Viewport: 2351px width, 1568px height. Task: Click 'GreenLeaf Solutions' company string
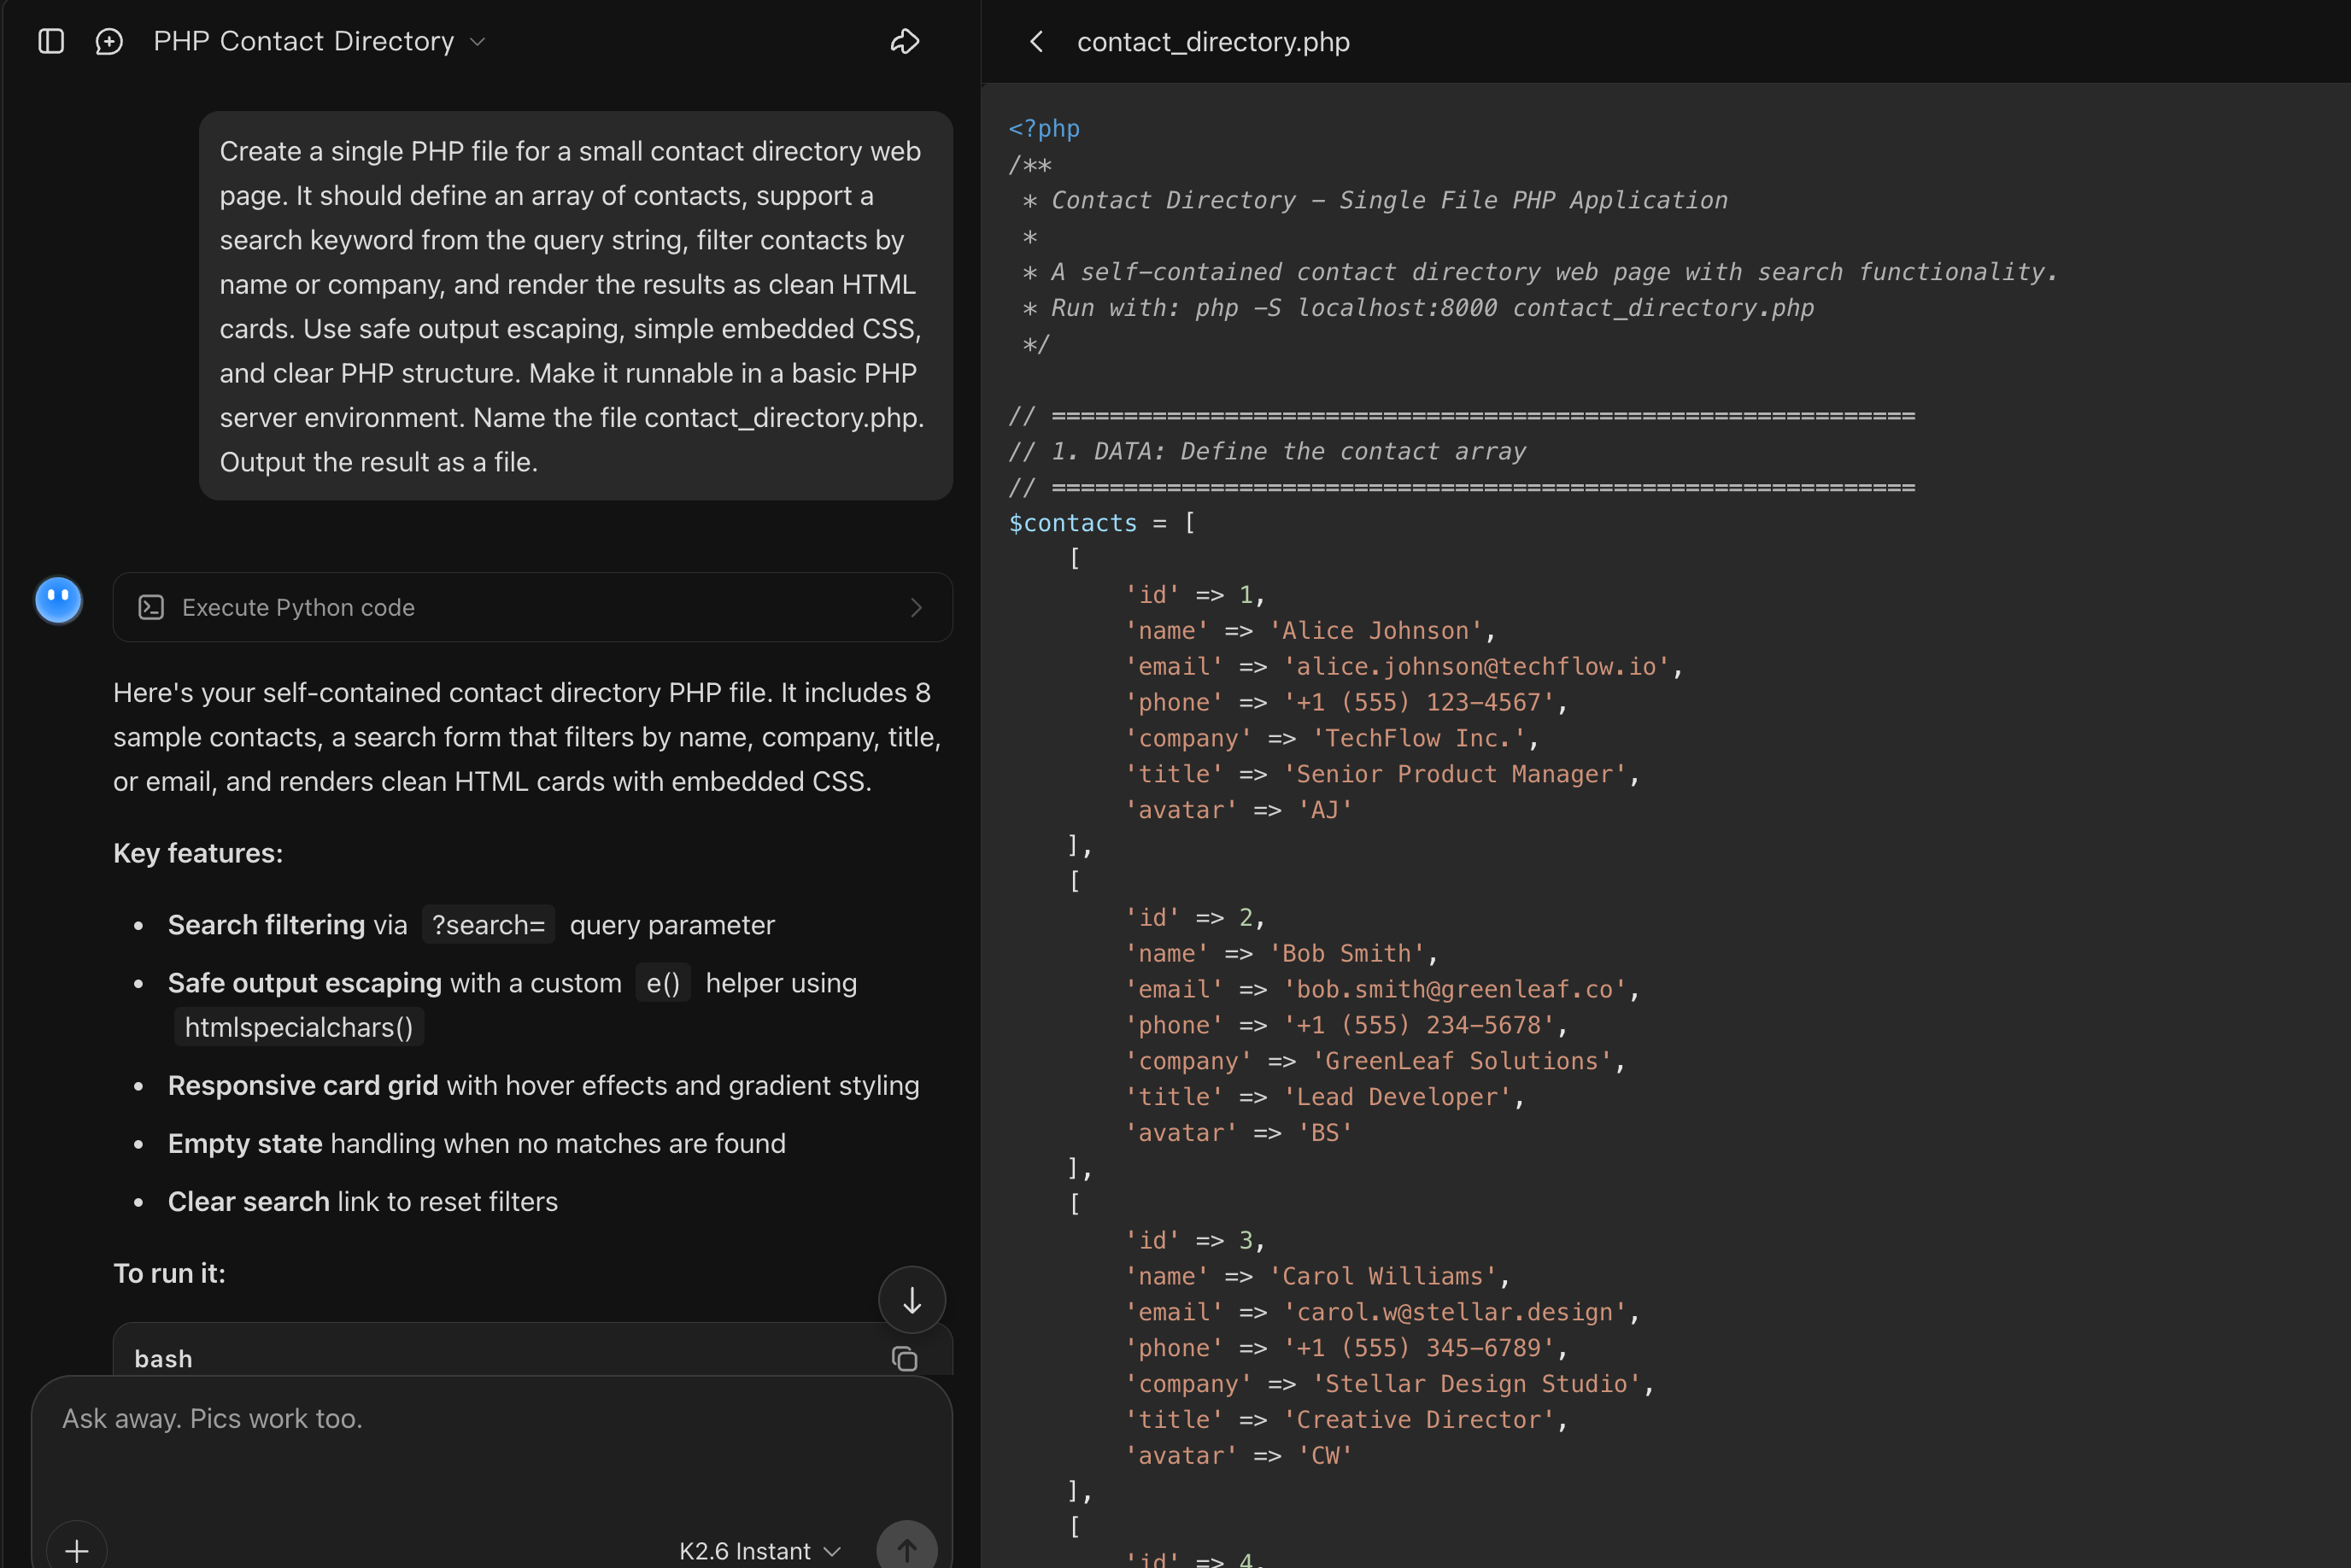click(x=1461, y=1061)
